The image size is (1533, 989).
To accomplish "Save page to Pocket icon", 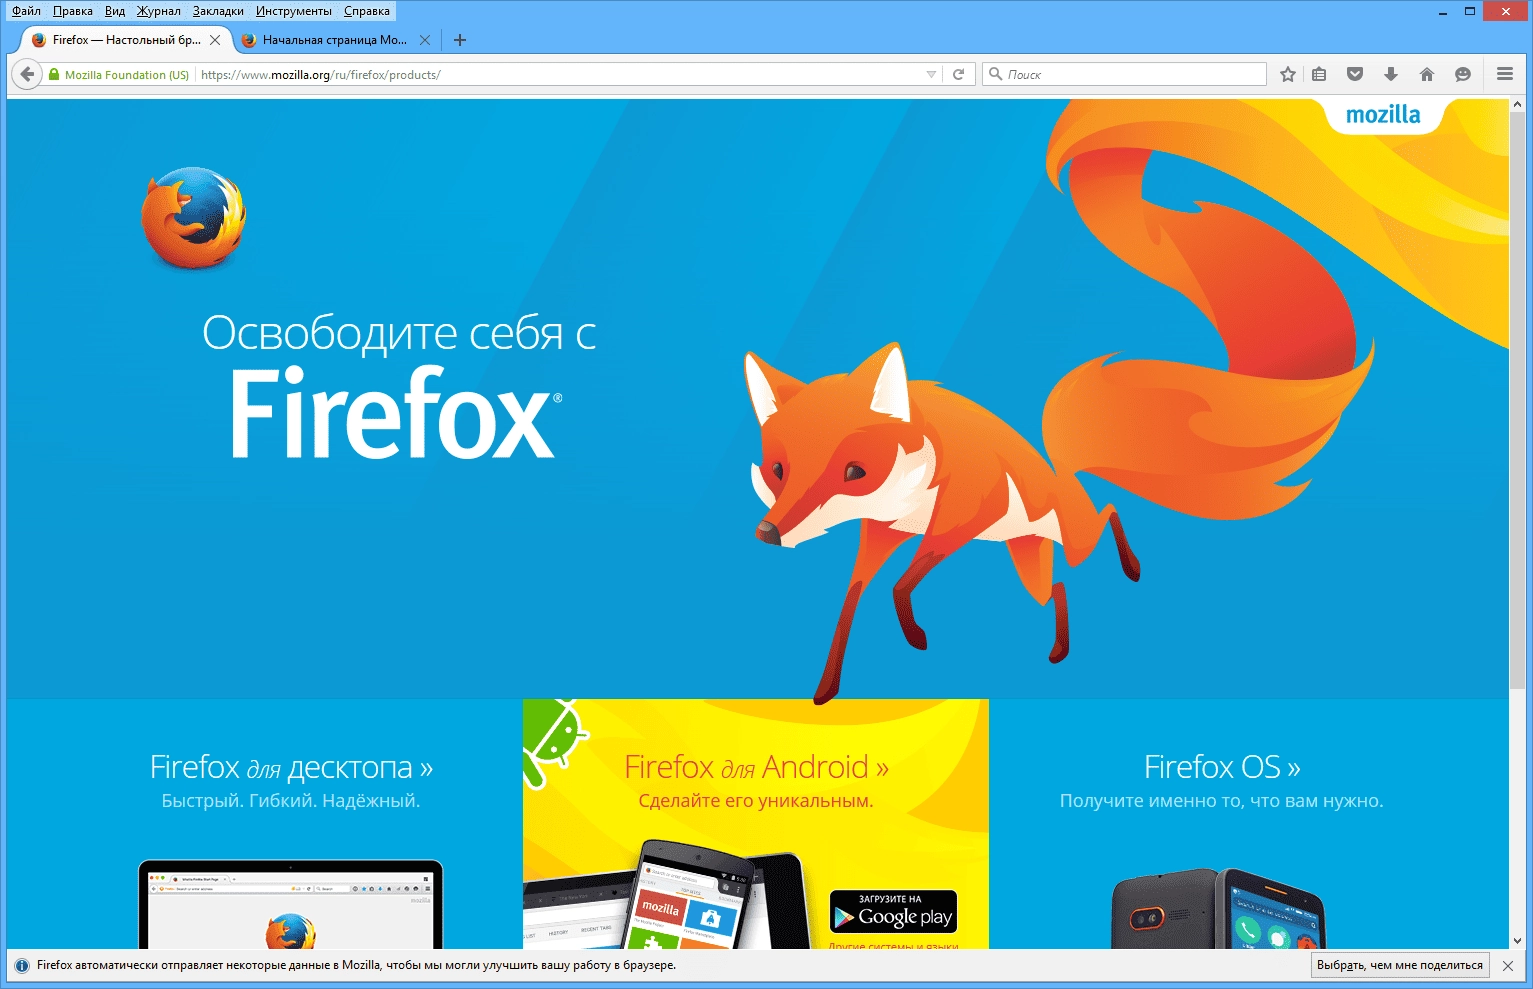I will pos(1355,74).
